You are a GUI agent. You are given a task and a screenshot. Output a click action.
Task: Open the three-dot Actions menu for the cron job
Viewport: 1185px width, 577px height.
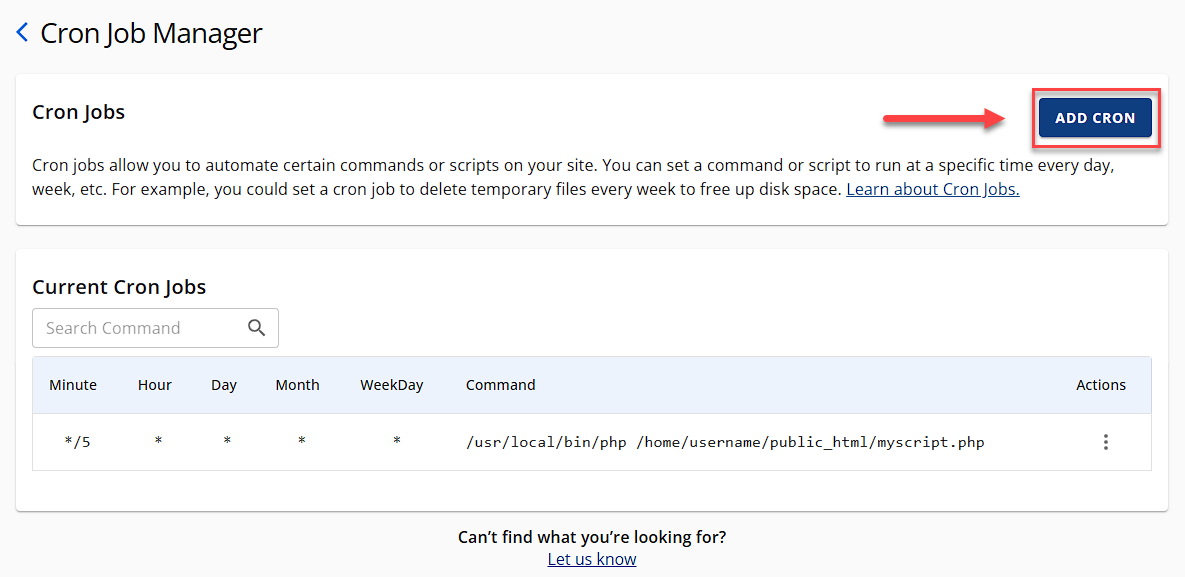(x=1106, y=441)
